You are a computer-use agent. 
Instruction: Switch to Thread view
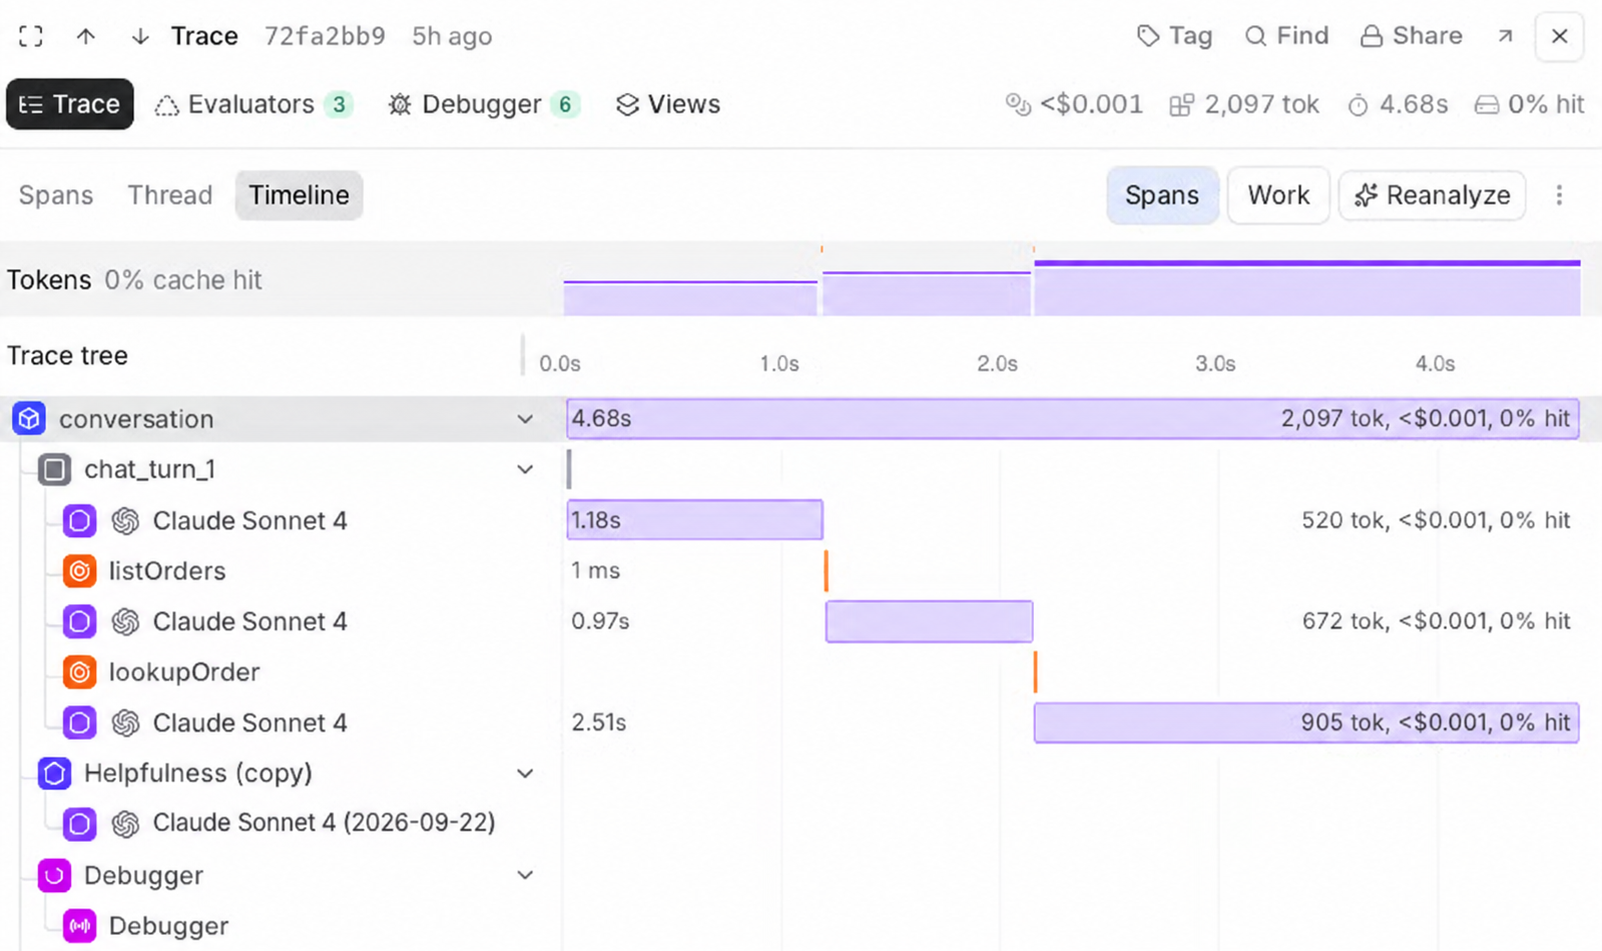(170, 195)
